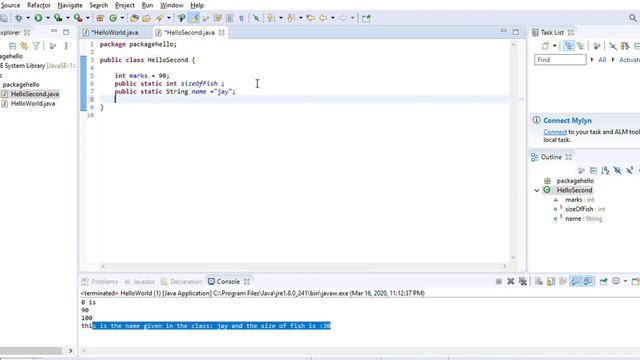Click the Open Task folder icon
Screen dimensions: 640x360
tap(146, 18)
